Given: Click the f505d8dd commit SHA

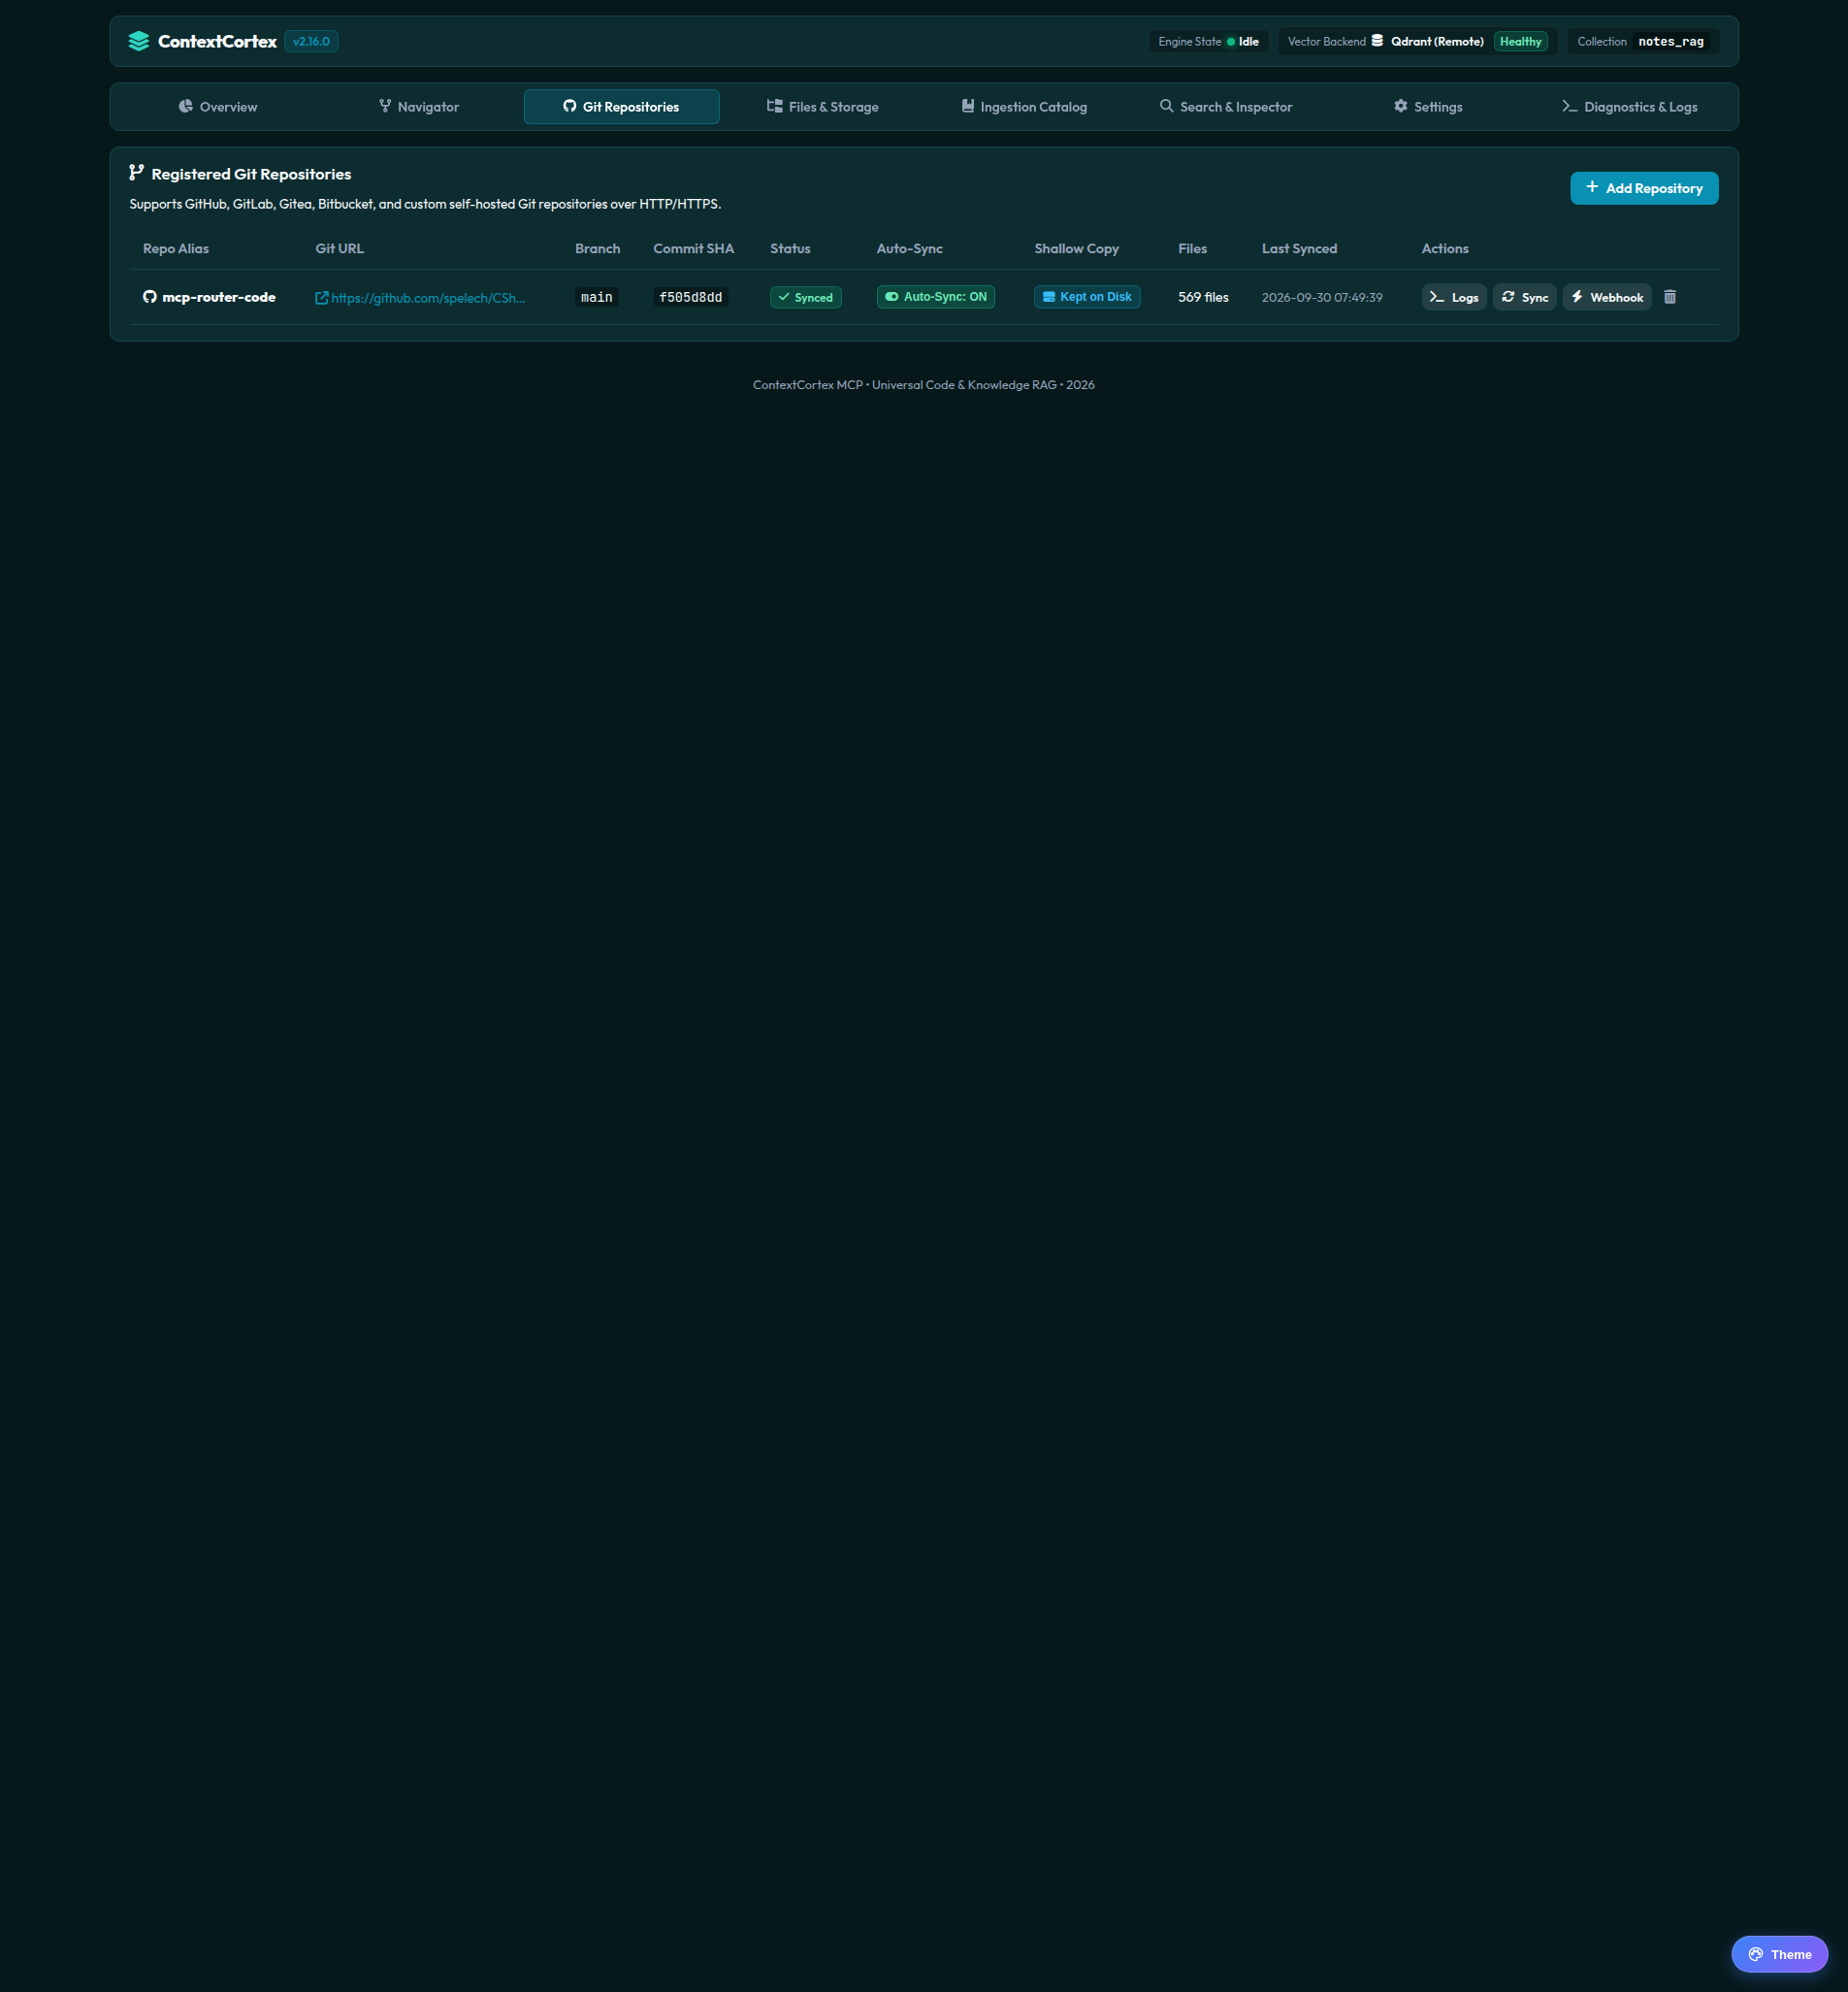Looking at the screenshot, I should pyautogui.click(x=690, y=297).
